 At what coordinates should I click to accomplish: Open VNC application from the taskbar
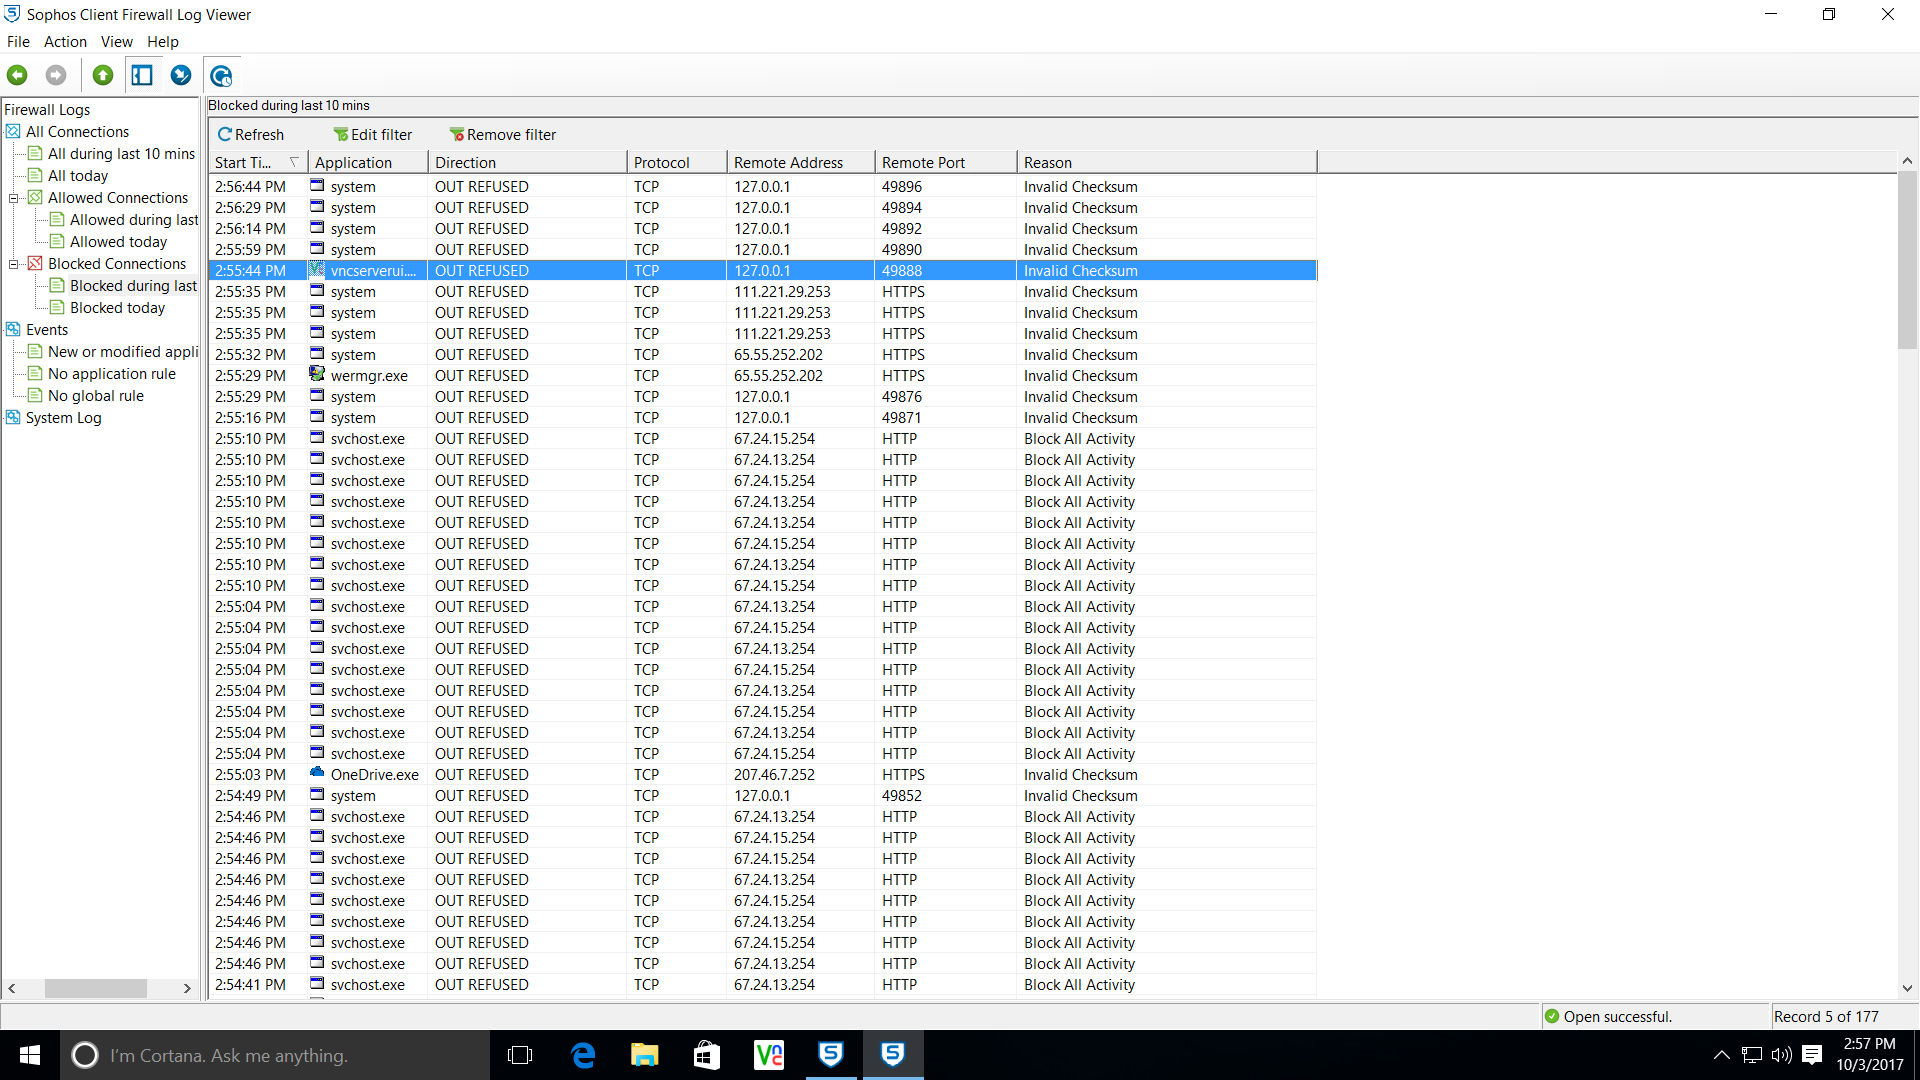pos(769,1055)
